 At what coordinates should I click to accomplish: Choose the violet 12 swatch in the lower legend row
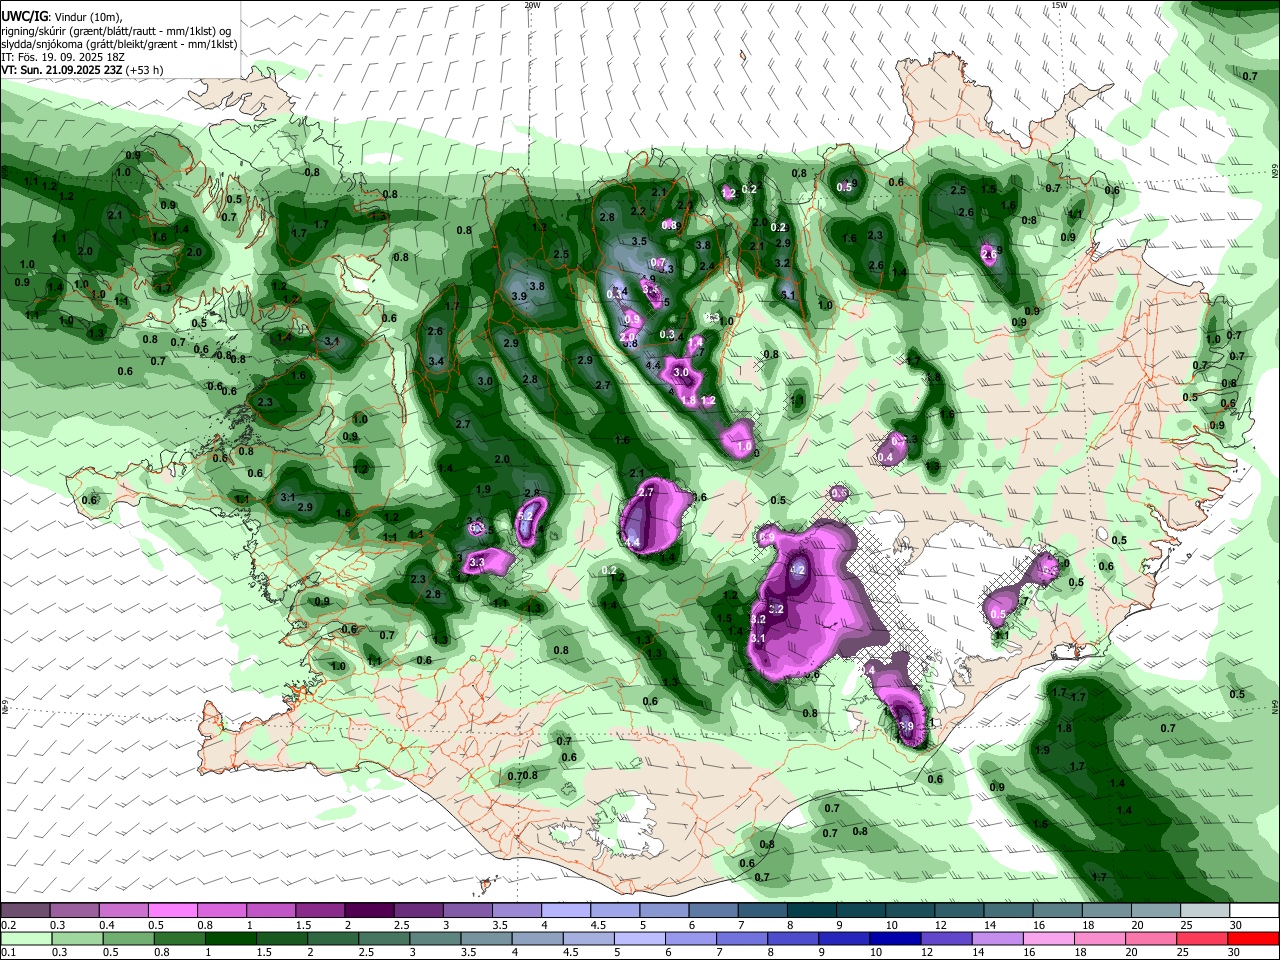[x=946, y=939]
